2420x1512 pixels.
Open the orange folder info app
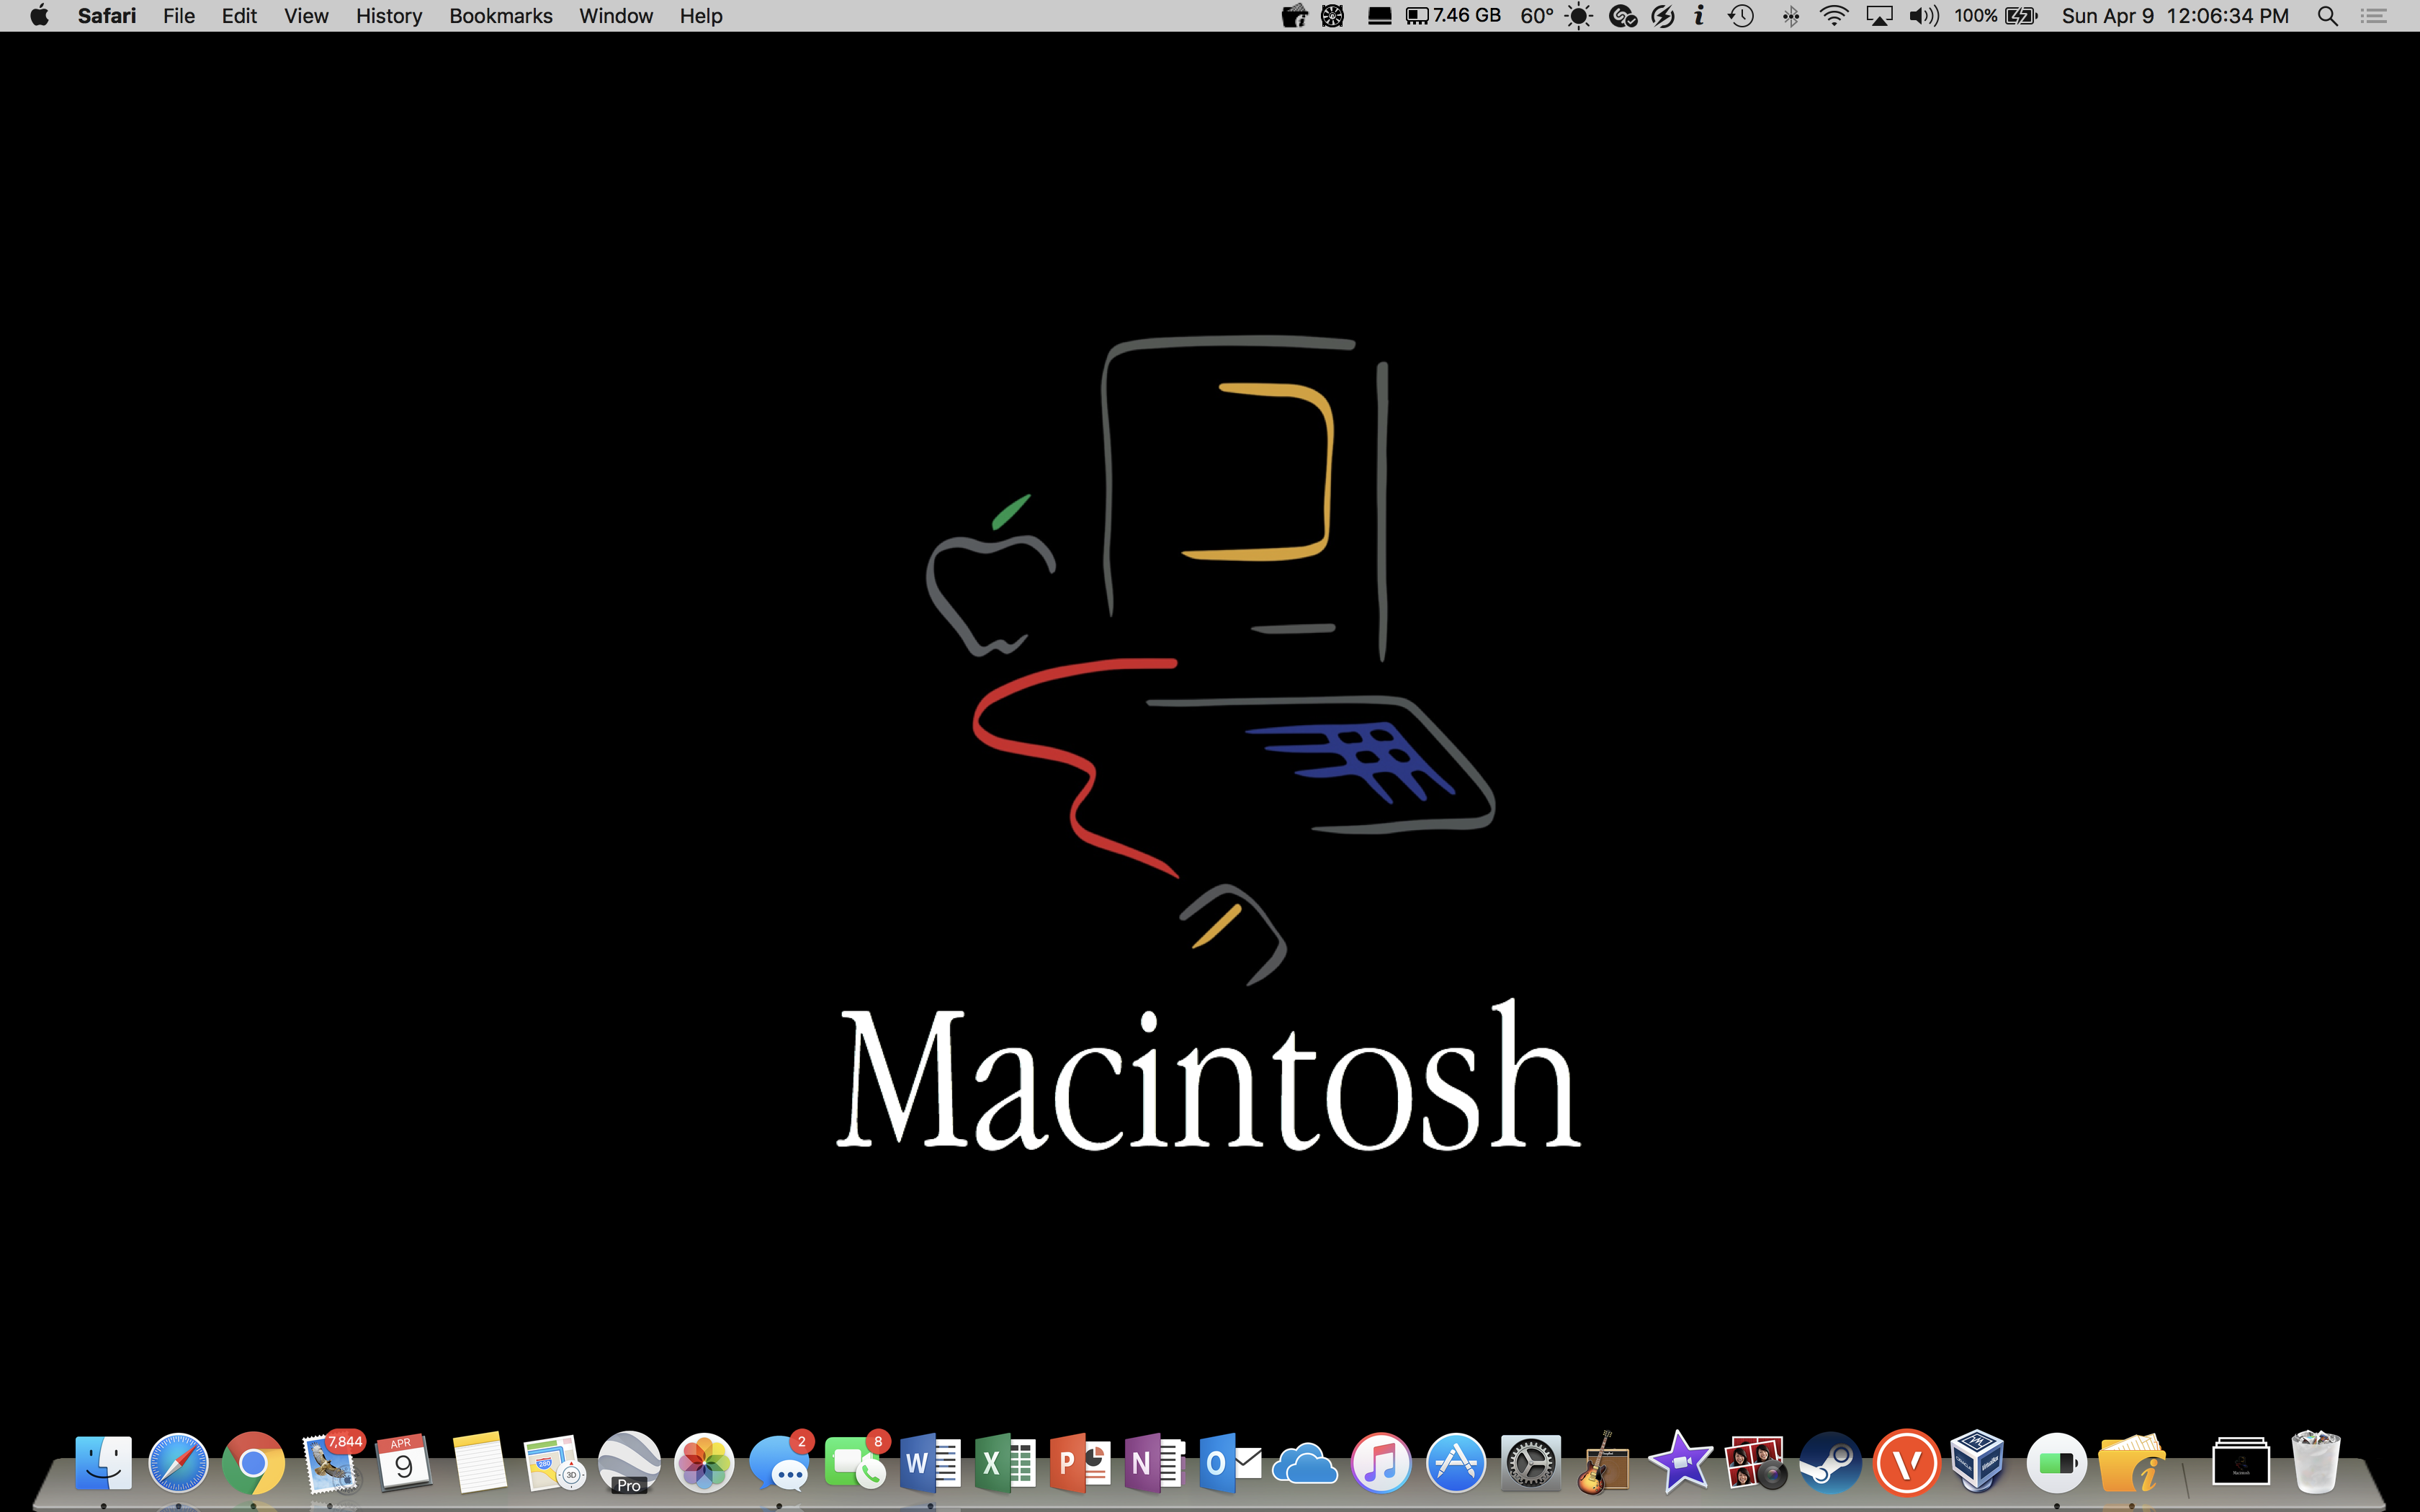(2132, 1463)
